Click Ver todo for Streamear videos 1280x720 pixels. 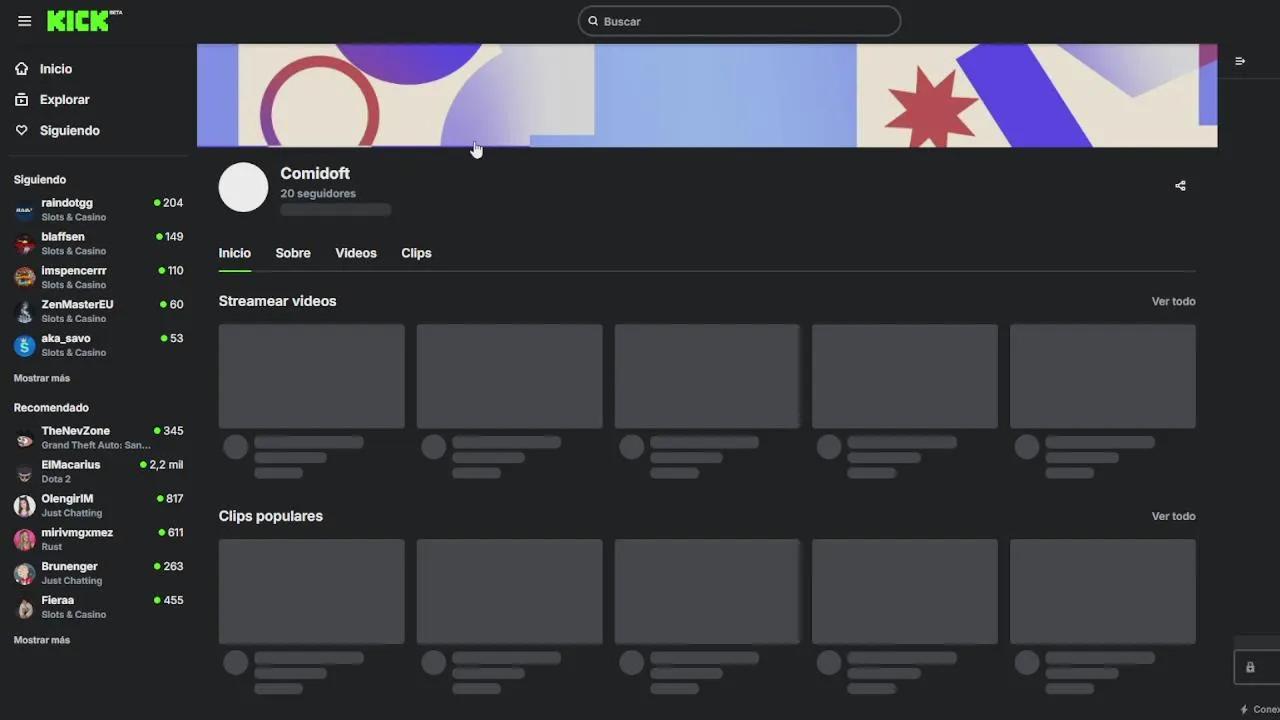click(1173, 301)
